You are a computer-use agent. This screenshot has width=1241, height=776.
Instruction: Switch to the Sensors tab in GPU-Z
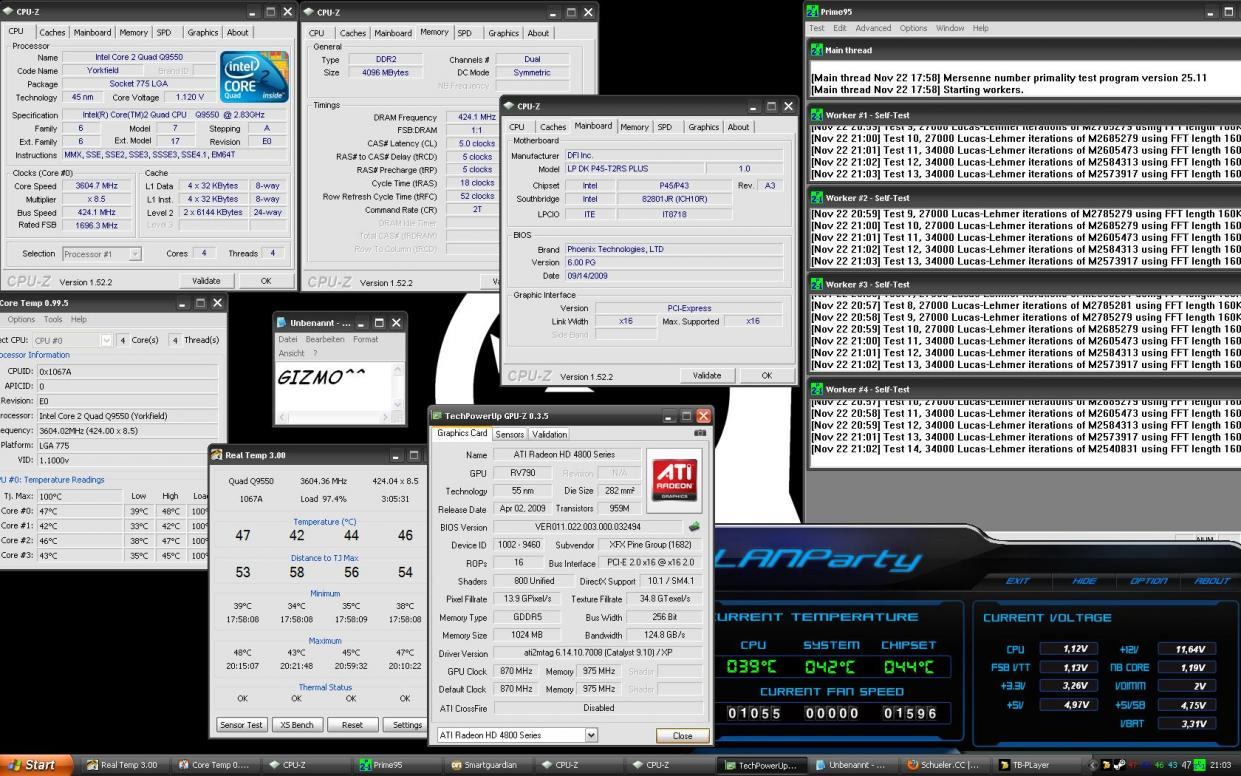click(509, 434)
